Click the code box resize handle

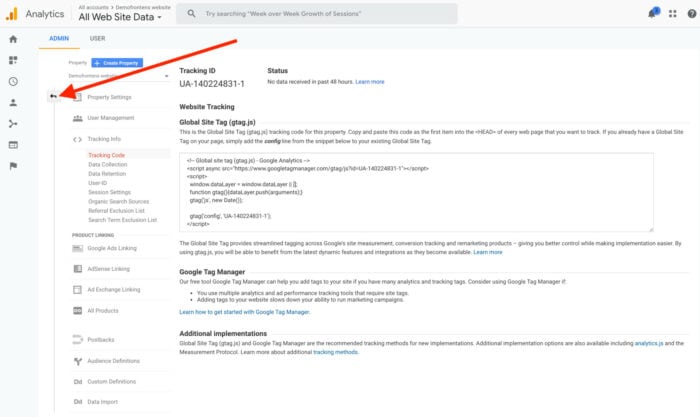(651, 229)
